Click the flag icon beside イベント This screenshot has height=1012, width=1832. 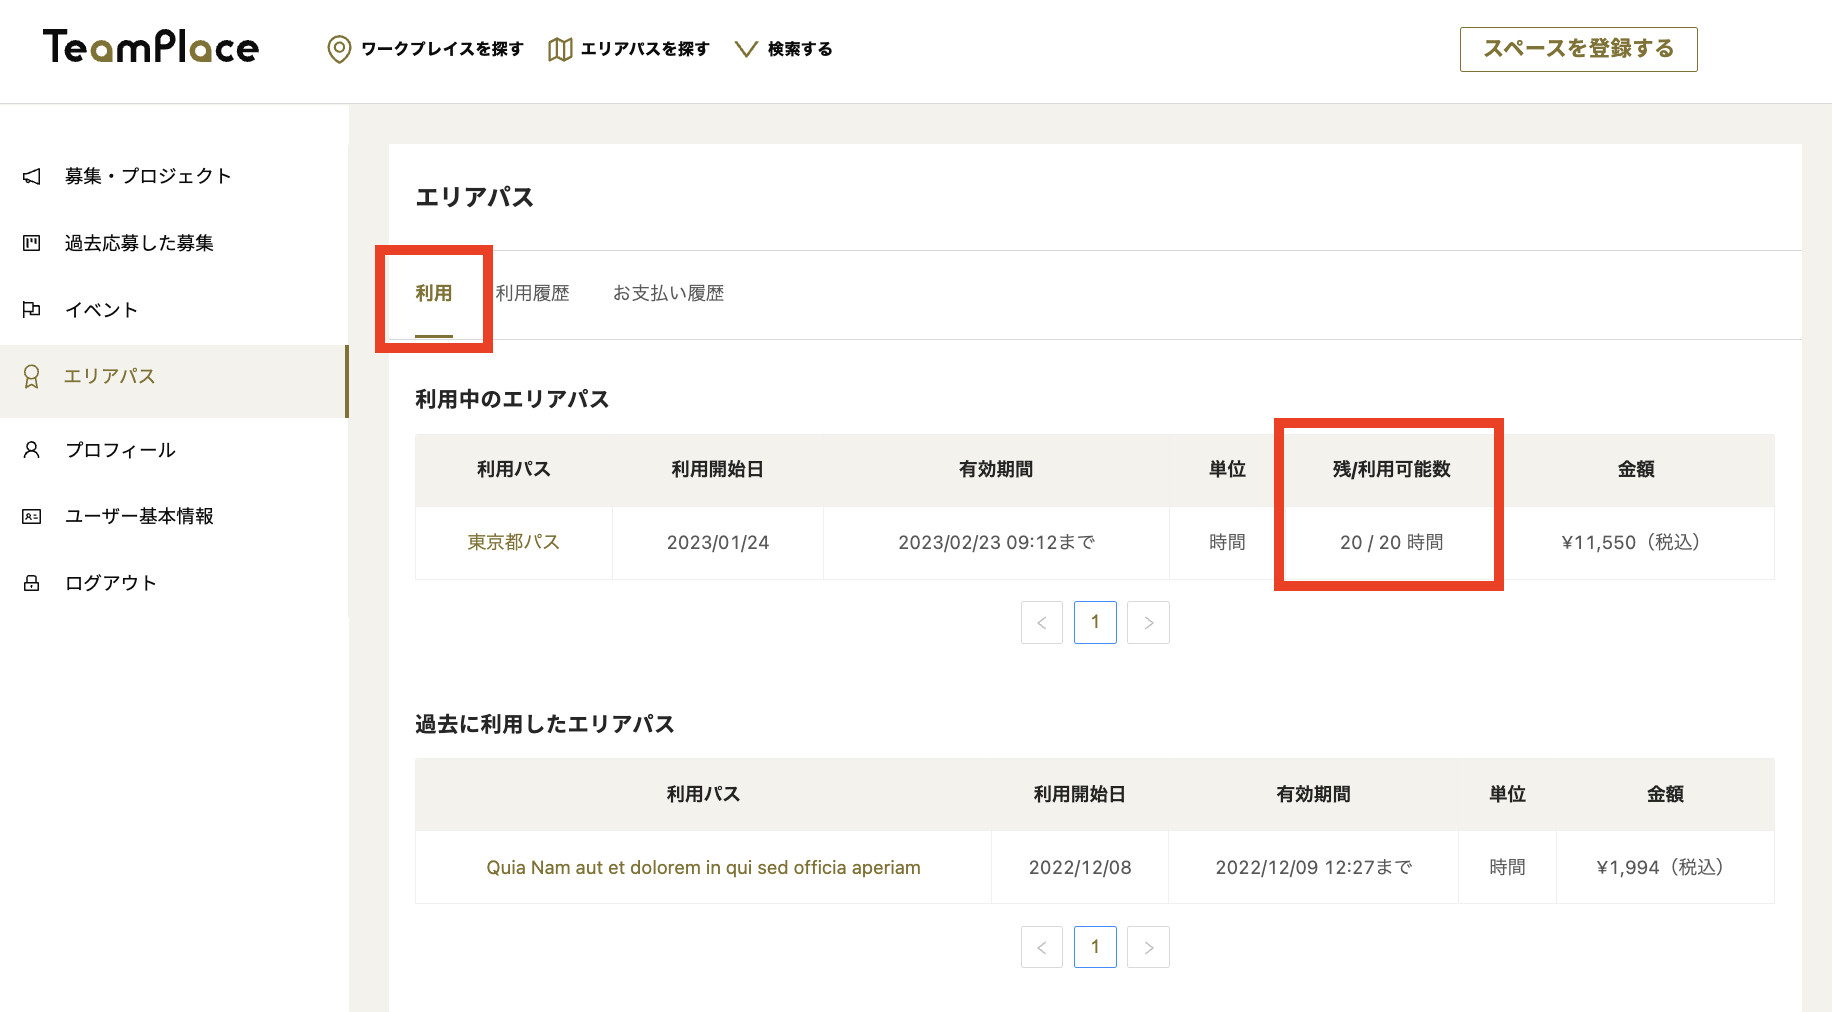[x=31, y=309]
